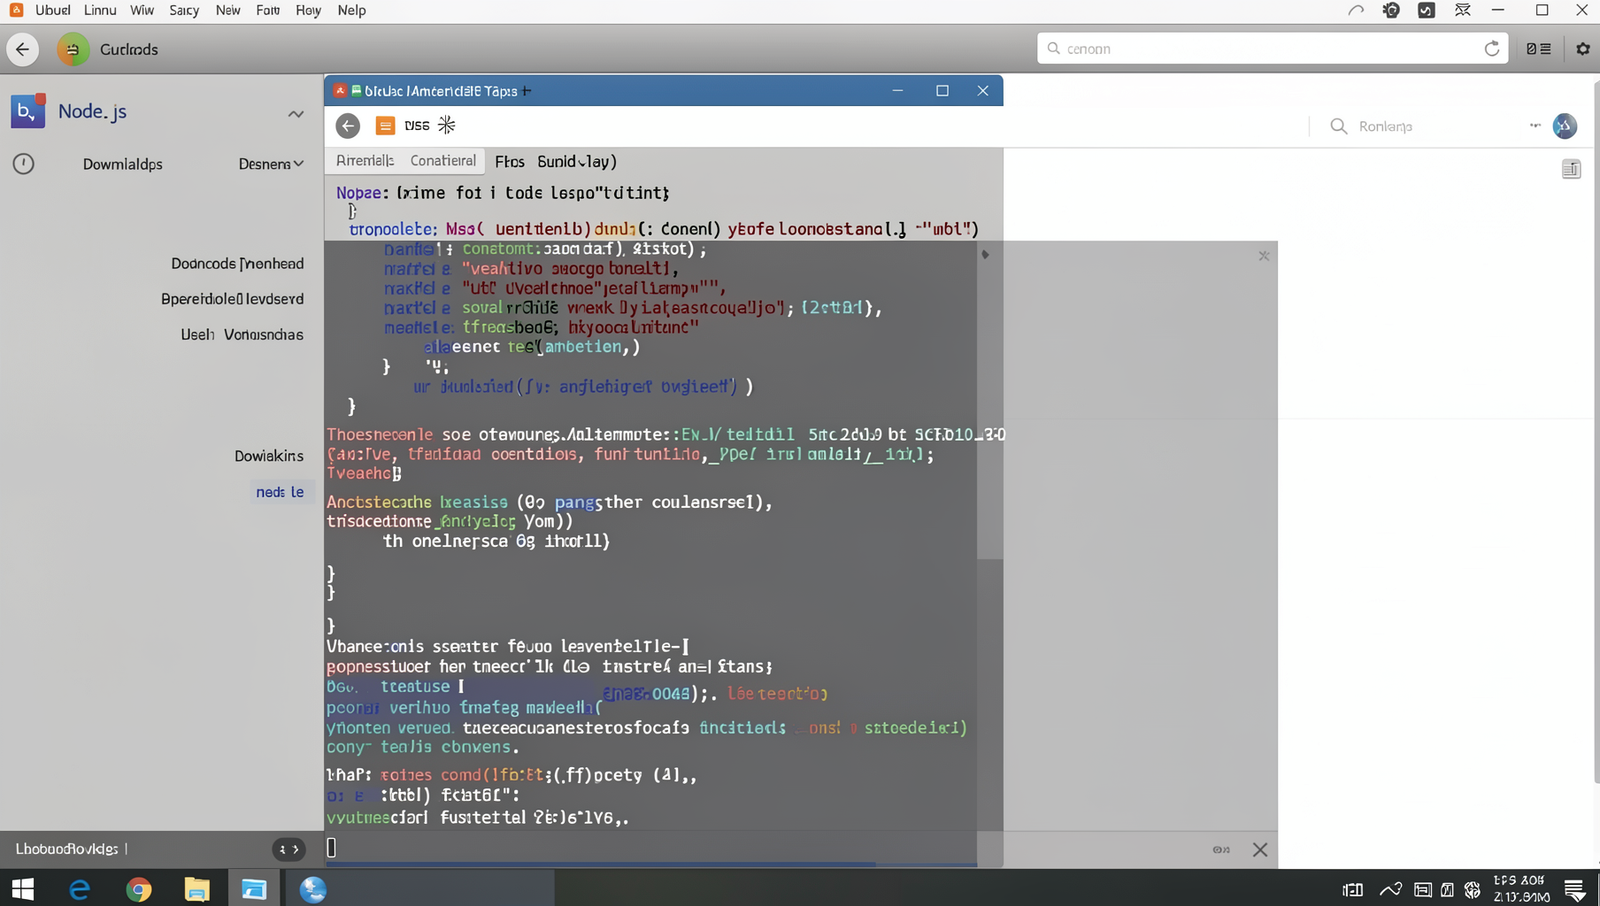Open the New menu

pos(228,10)
